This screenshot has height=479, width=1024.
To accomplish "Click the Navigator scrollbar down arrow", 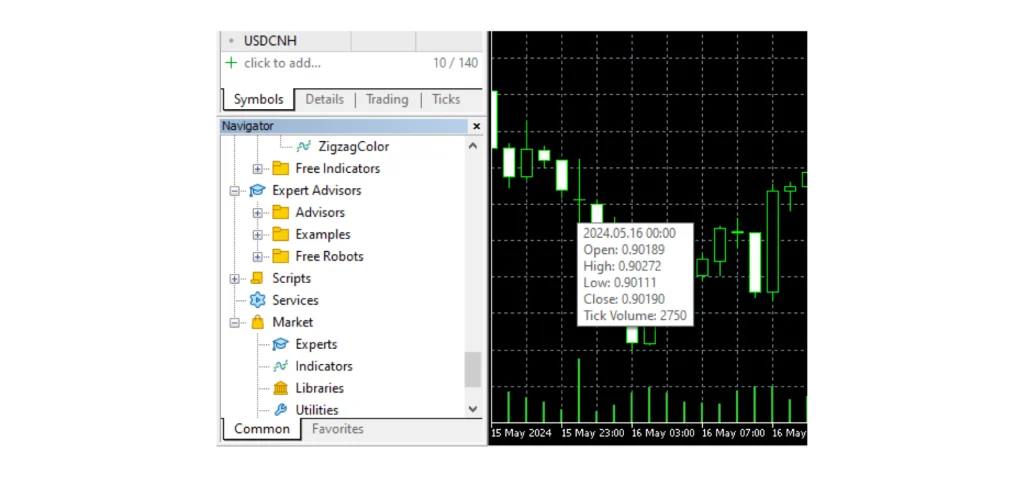I will point(473,409).
